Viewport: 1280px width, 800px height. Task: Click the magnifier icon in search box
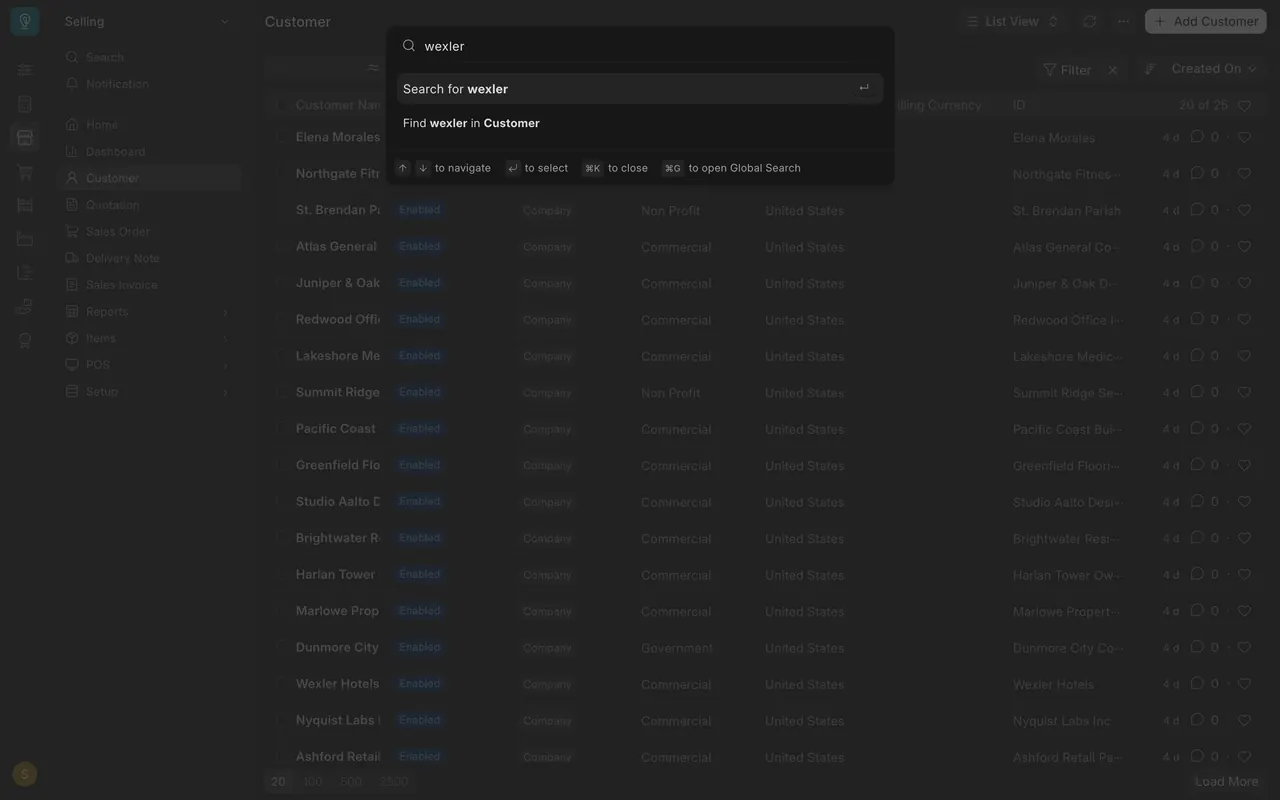coord(409,45)
